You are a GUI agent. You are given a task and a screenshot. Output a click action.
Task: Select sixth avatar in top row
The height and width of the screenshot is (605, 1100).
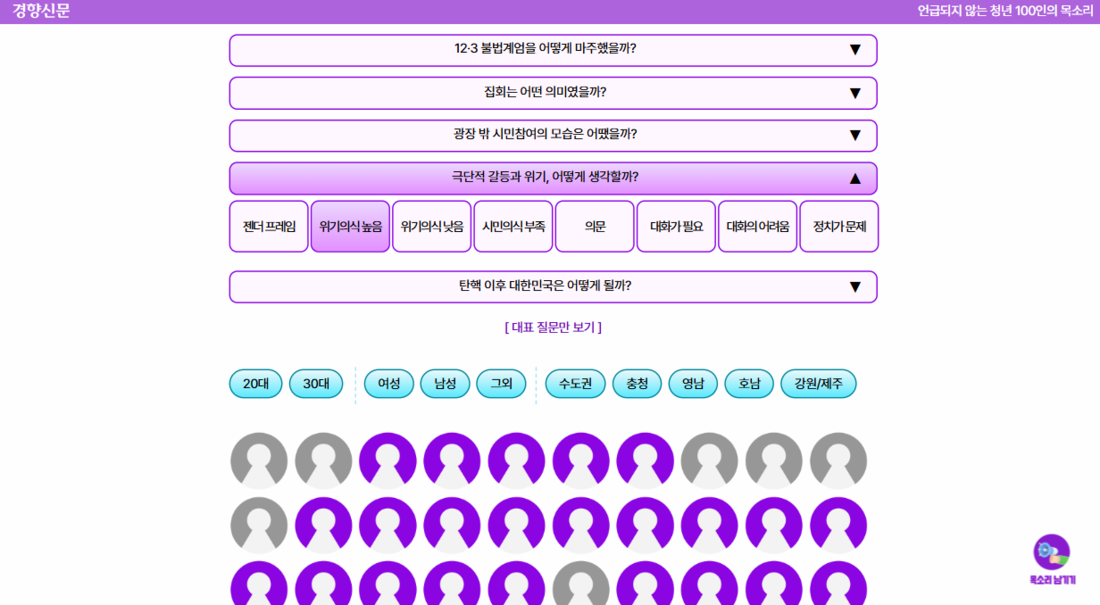click(x=581, y=460)
